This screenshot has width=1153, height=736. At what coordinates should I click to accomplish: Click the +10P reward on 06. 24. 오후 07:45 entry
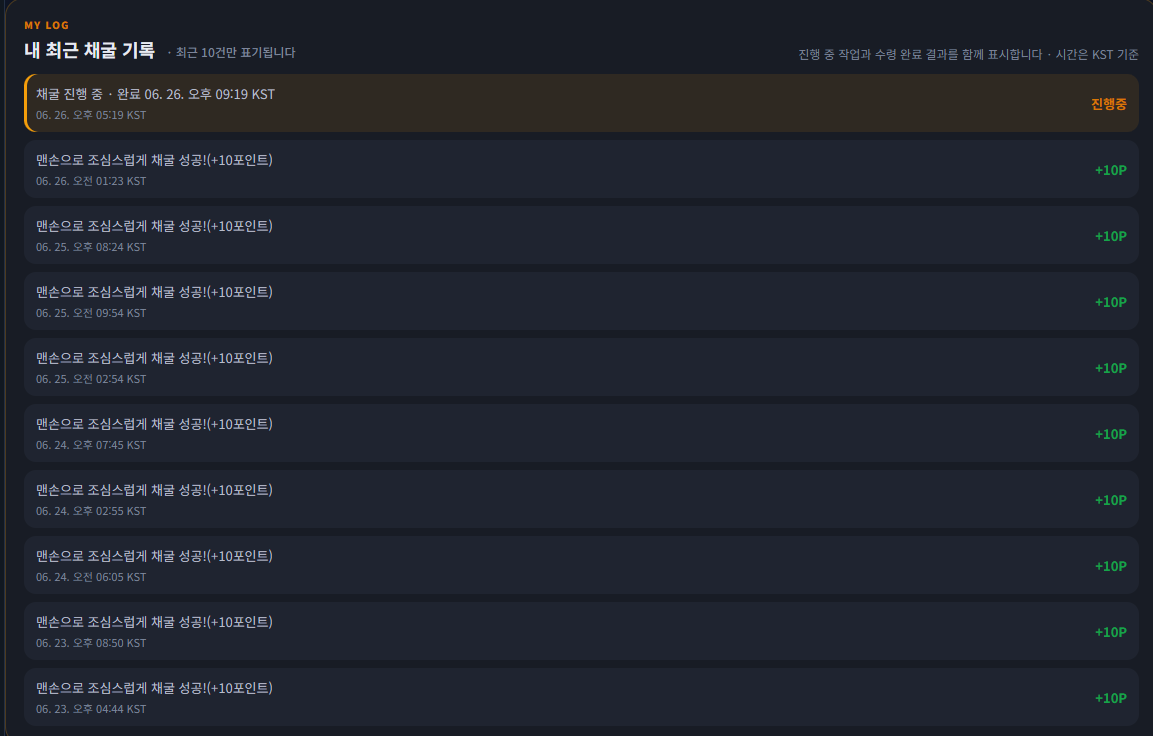pos(1110,435)
